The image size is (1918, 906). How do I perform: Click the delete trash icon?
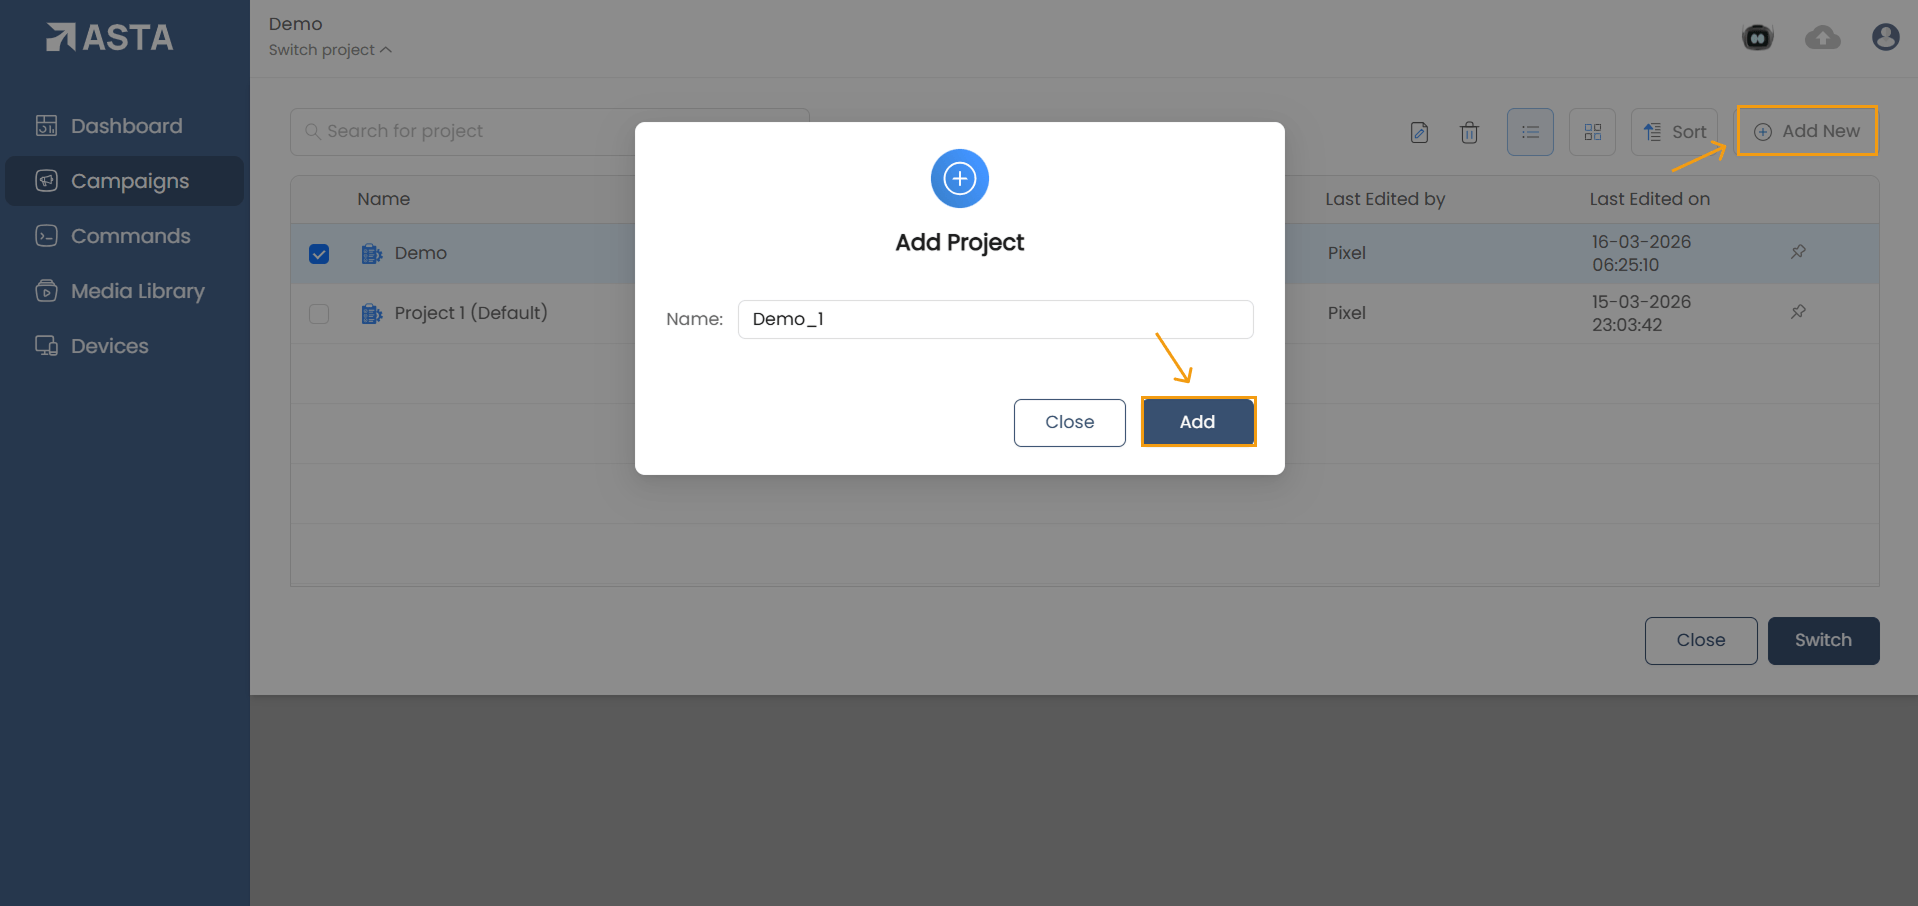coord(1469,132)
